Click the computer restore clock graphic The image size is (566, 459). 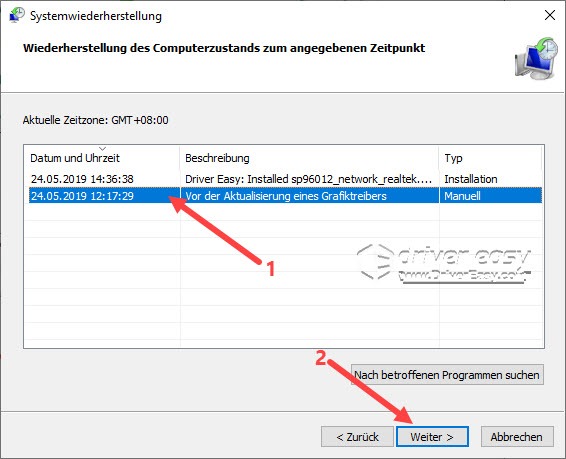536,58
